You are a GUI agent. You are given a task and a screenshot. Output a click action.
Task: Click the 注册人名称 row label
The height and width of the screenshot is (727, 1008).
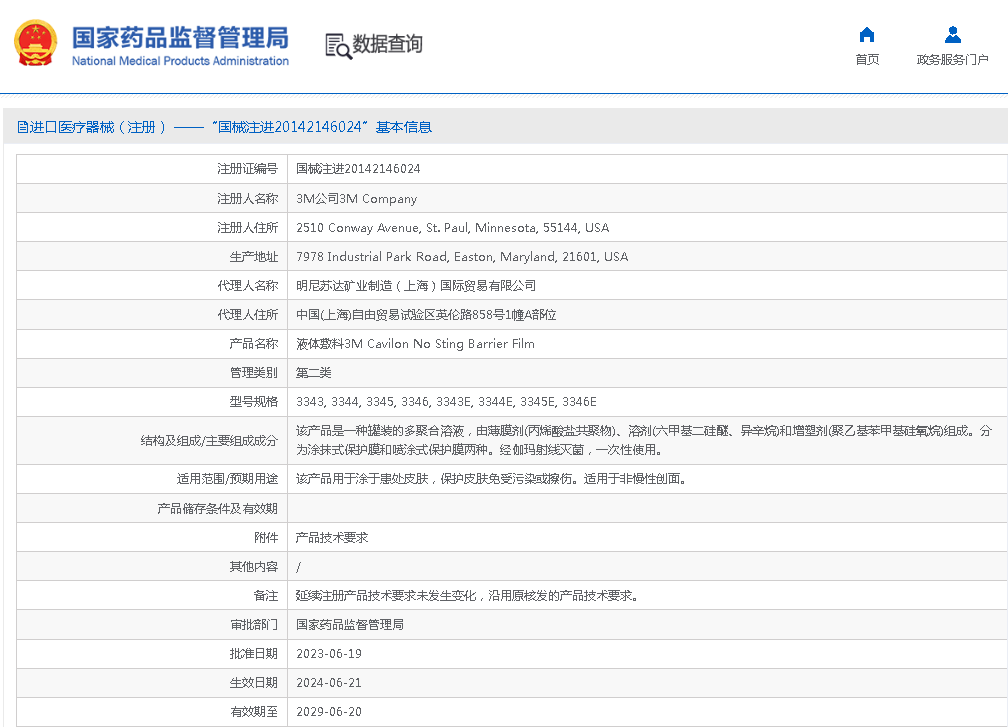pos(248,199)
